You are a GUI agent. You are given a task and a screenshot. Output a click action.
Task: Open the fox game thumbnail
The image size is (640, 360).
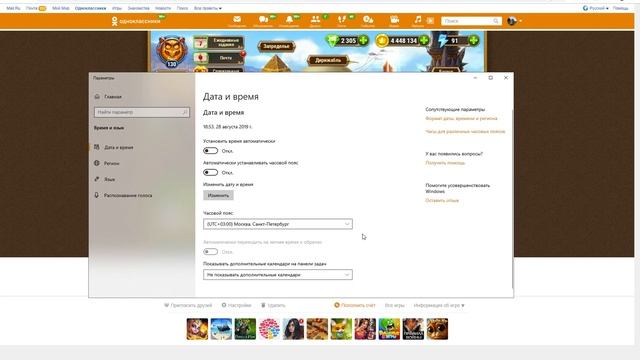[341, 329]
